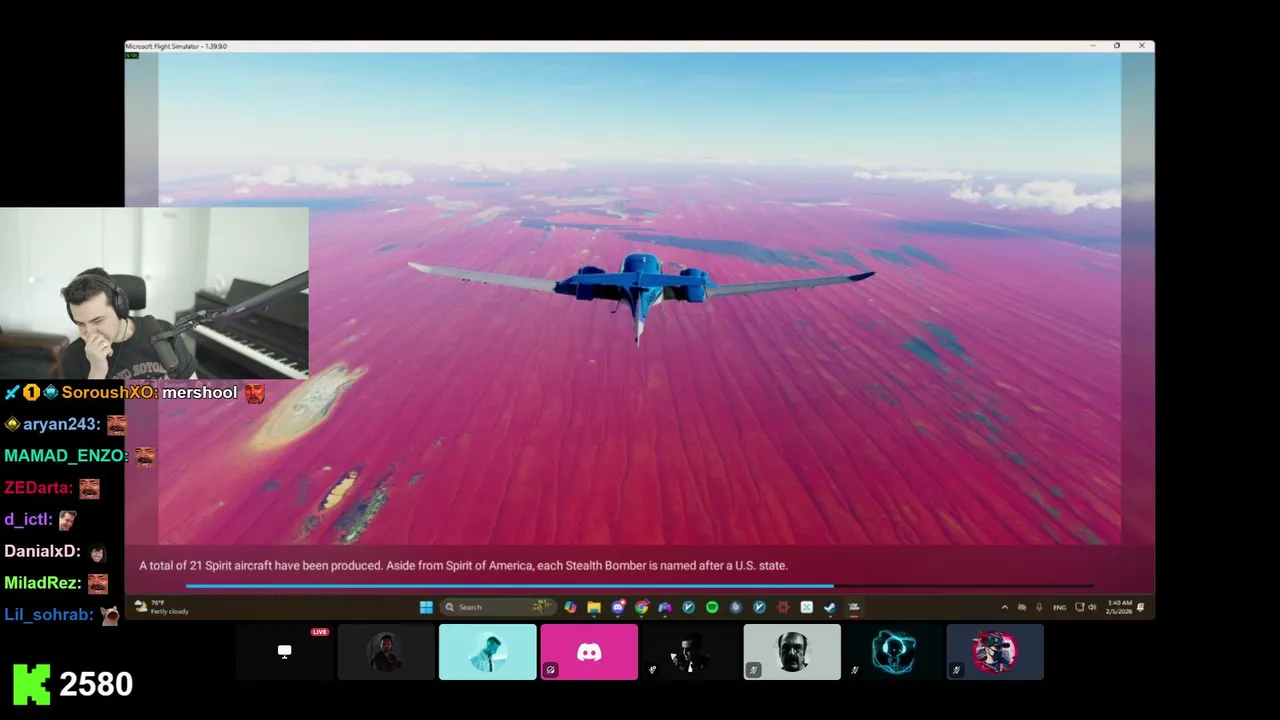Click Lil_sohrab's username in chat
The image size is (1280, 720).
coord(47,615)
